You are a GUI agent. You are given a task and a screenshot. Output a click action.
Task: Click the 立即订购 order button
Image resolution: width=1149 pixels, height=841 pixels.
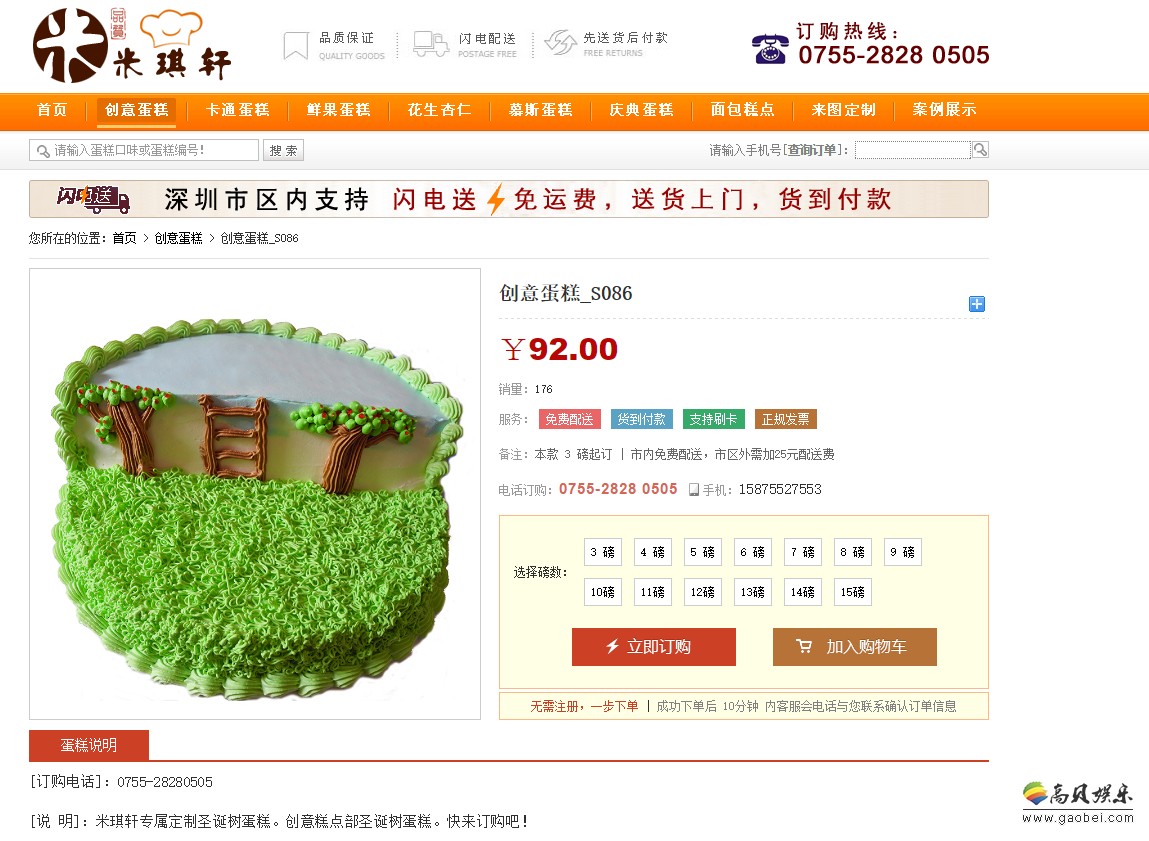654,647
